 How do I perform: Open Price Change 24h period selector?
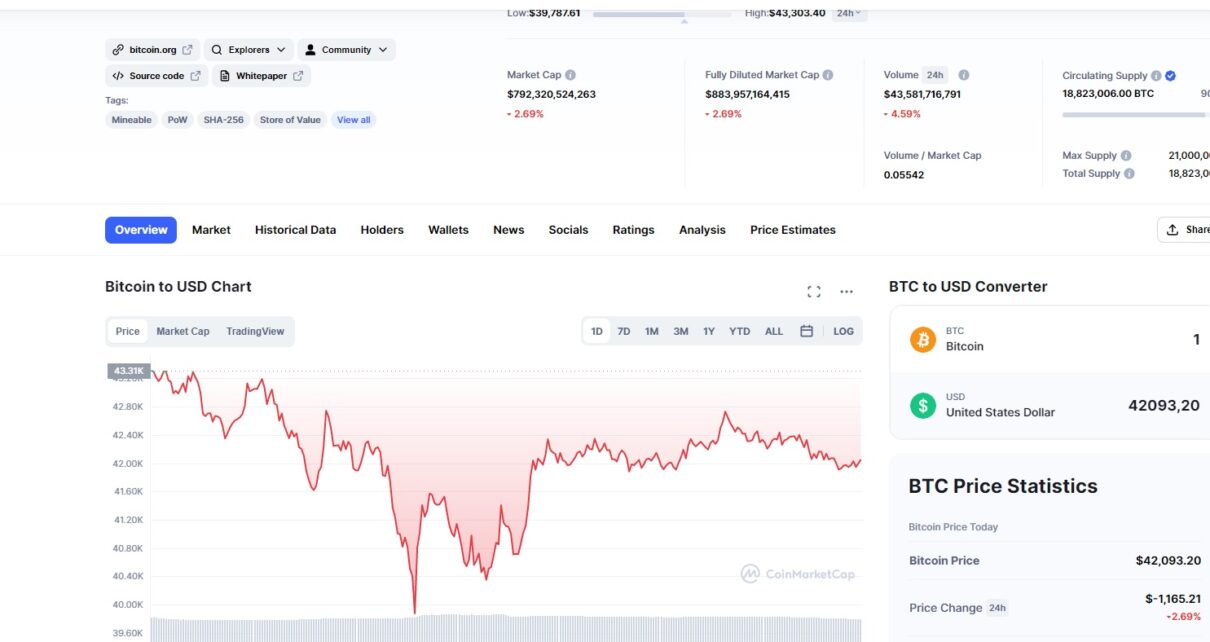coord(998,608)
